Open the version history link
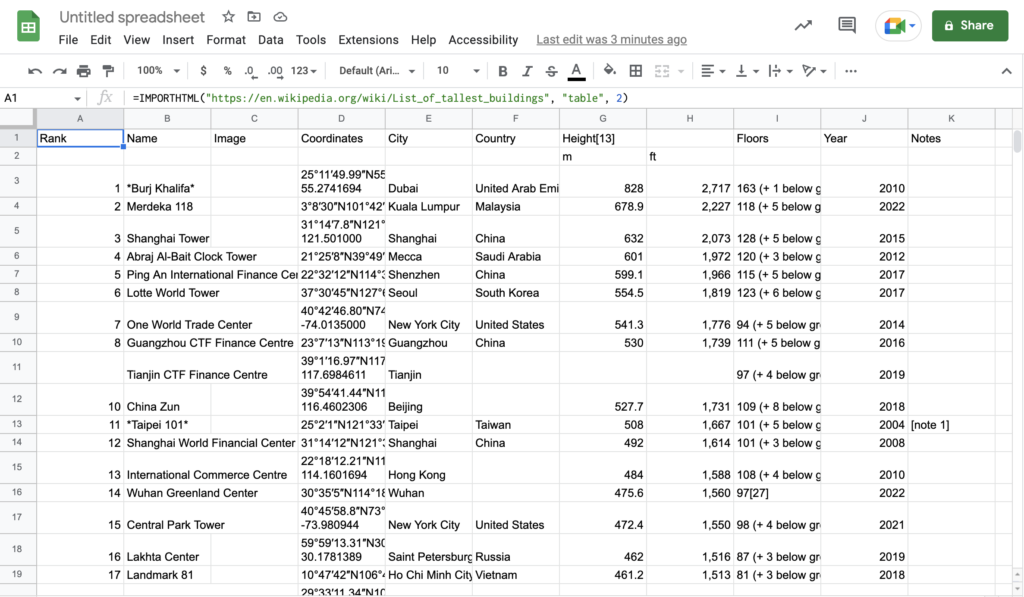 click(611, 40)
